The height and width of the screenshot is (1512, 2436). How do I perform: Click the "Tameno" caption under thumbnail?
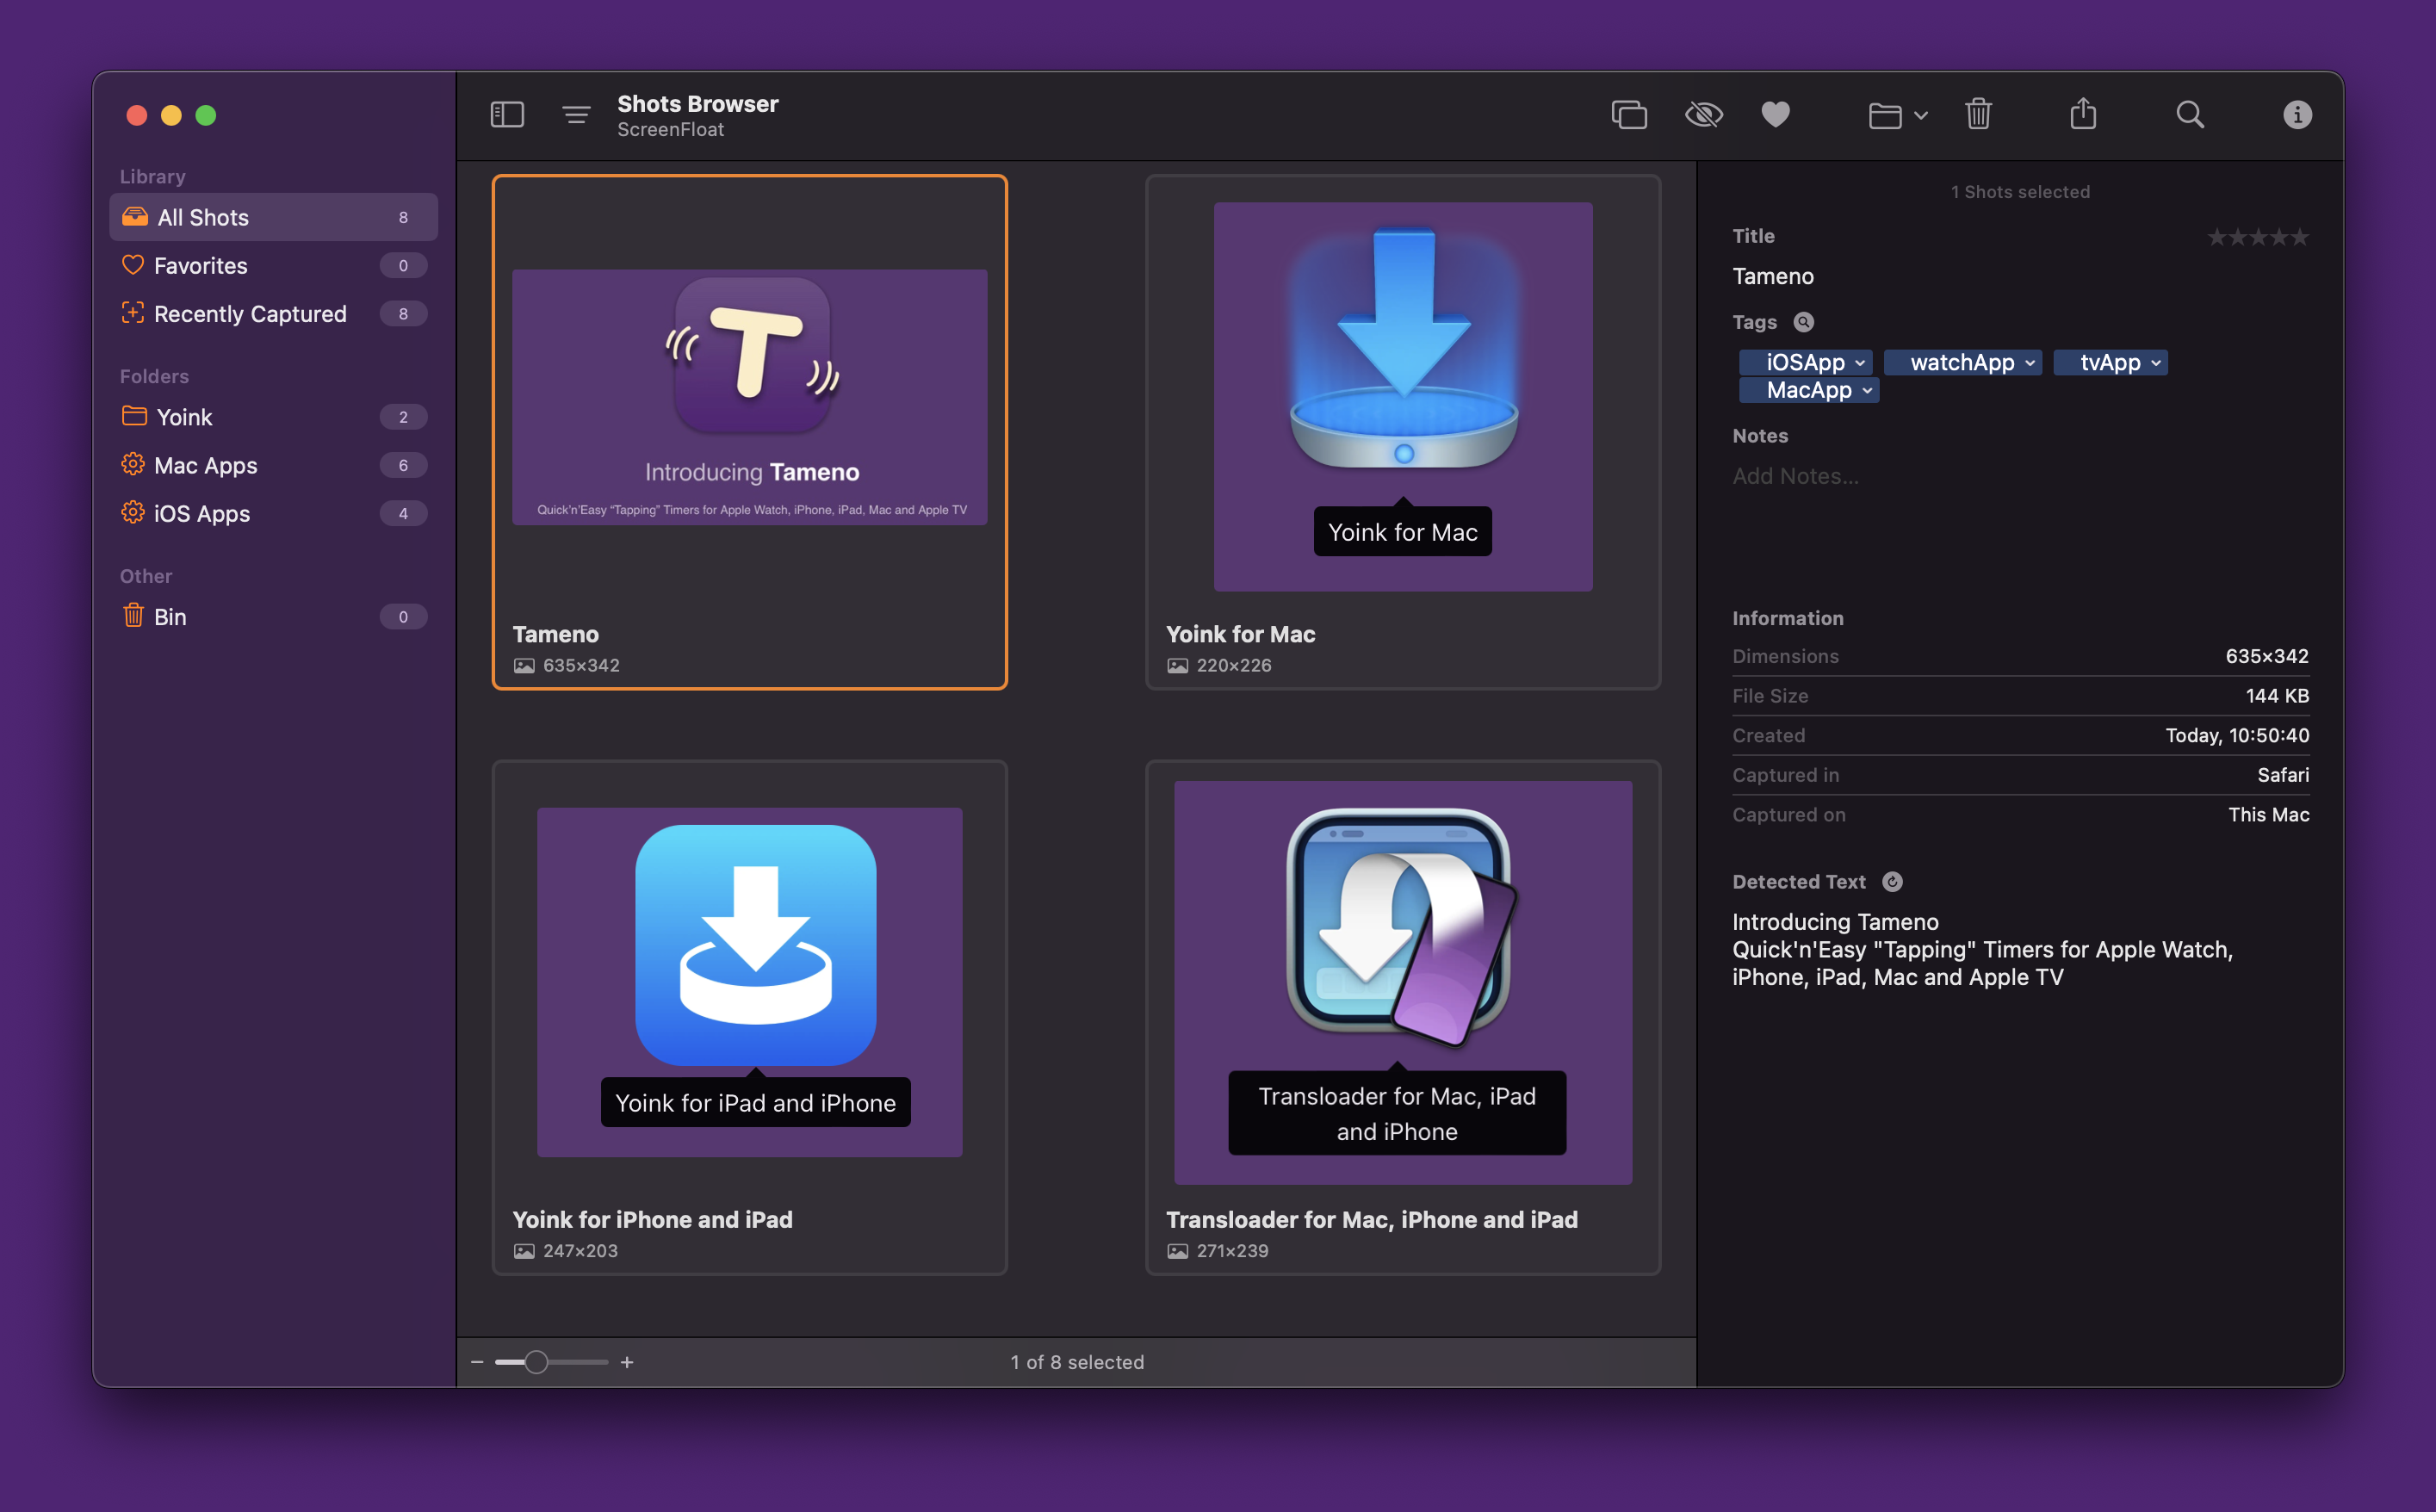555,634
